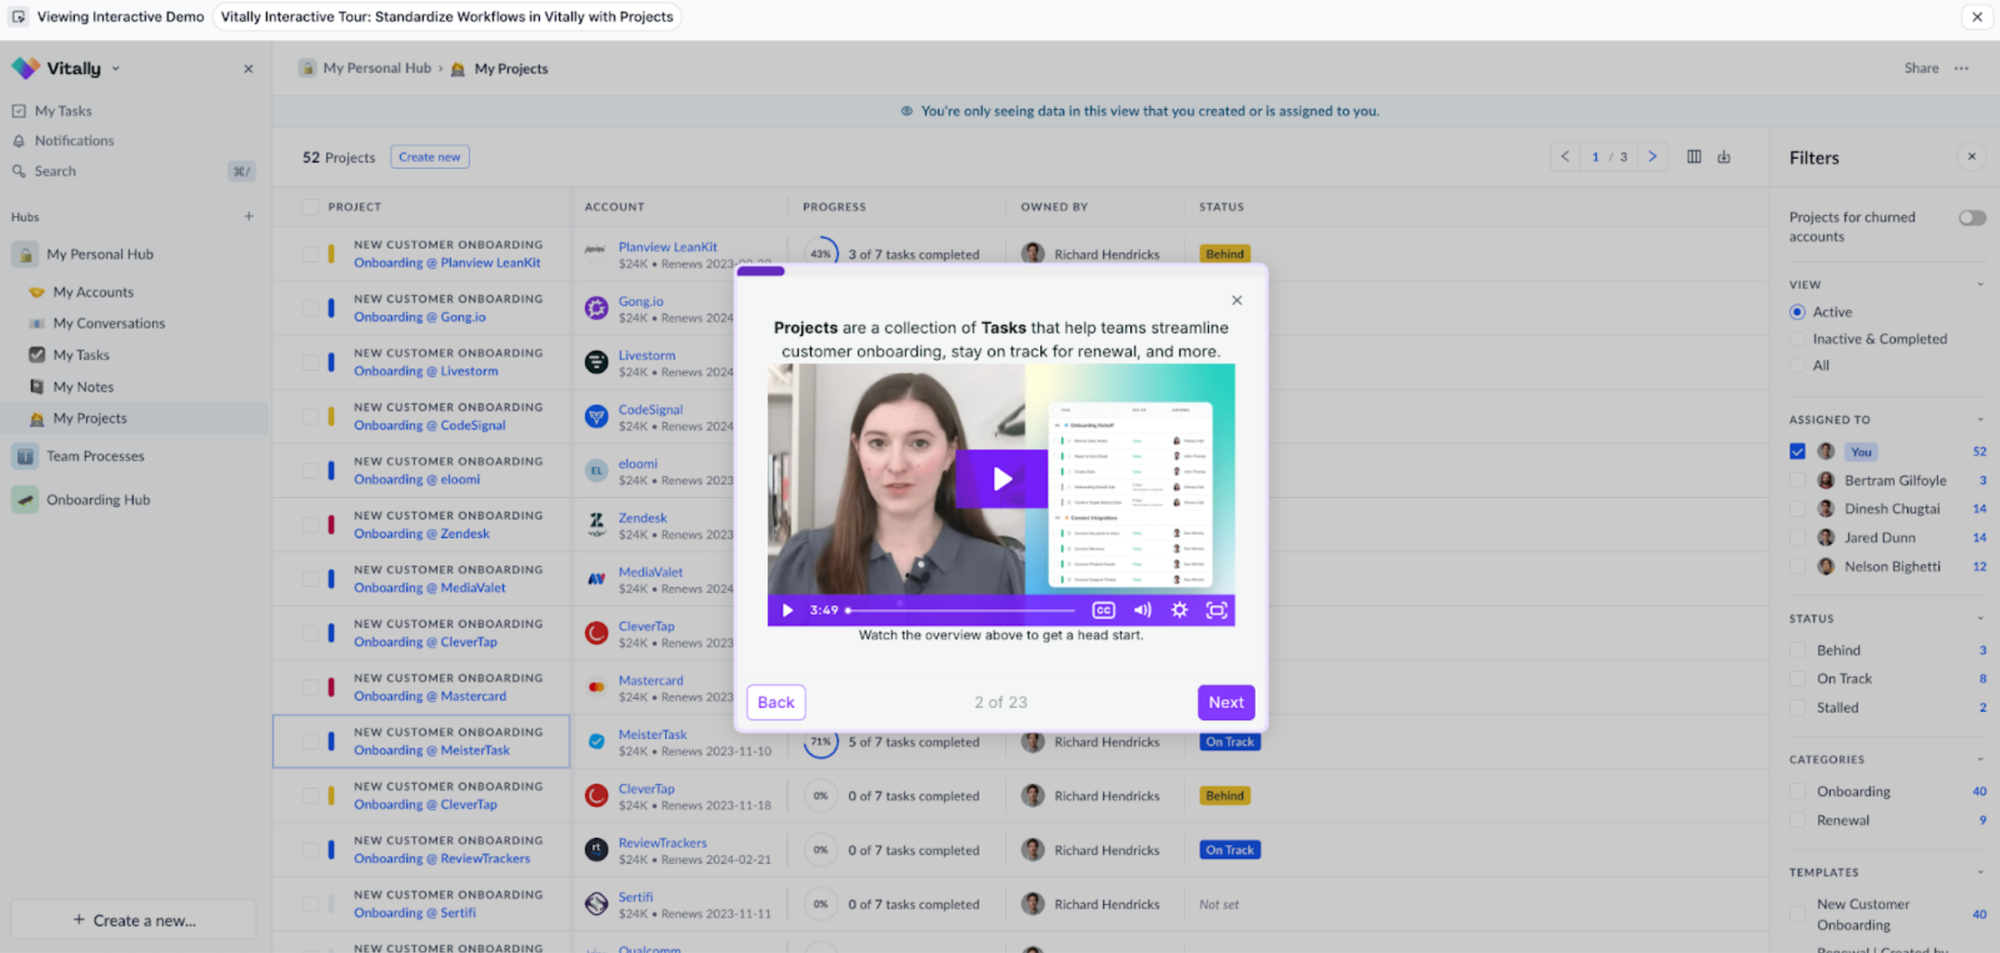This screenshot has width=2000, height=953.
Task: Close the interactive demo viewer
Action: pyautogui.click(x=1977, y=17)
